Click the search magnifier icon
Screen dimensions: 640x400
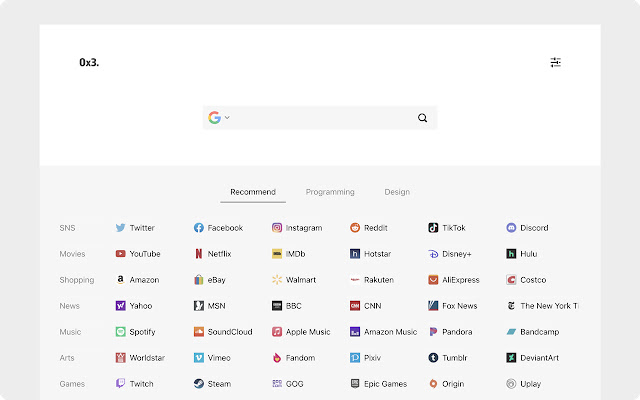(422, 118)
